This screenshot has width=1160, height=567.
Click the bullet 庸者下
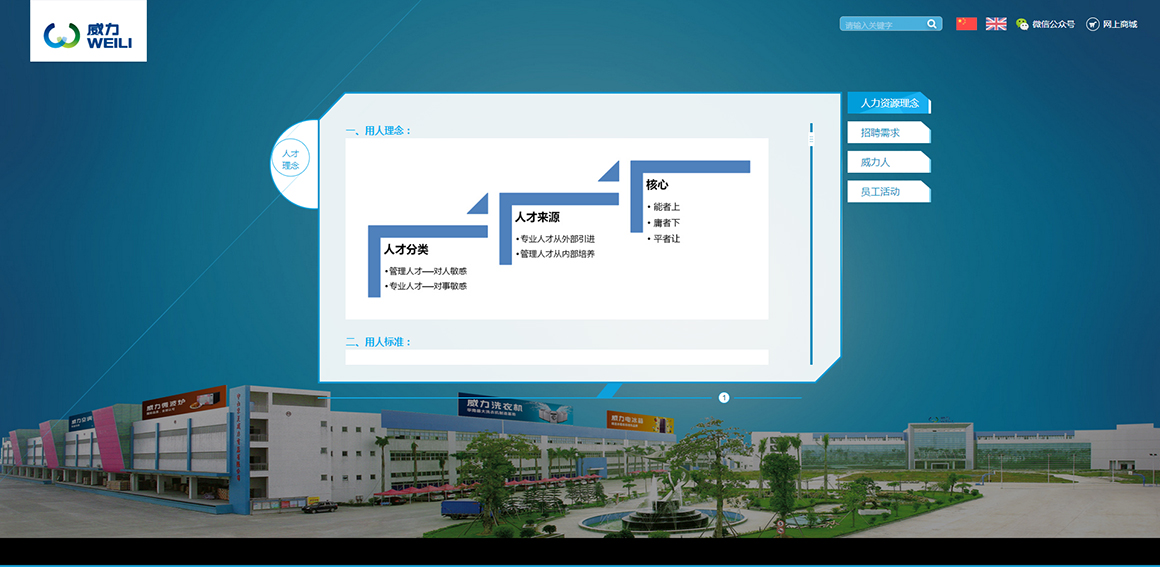click(667, 223)
